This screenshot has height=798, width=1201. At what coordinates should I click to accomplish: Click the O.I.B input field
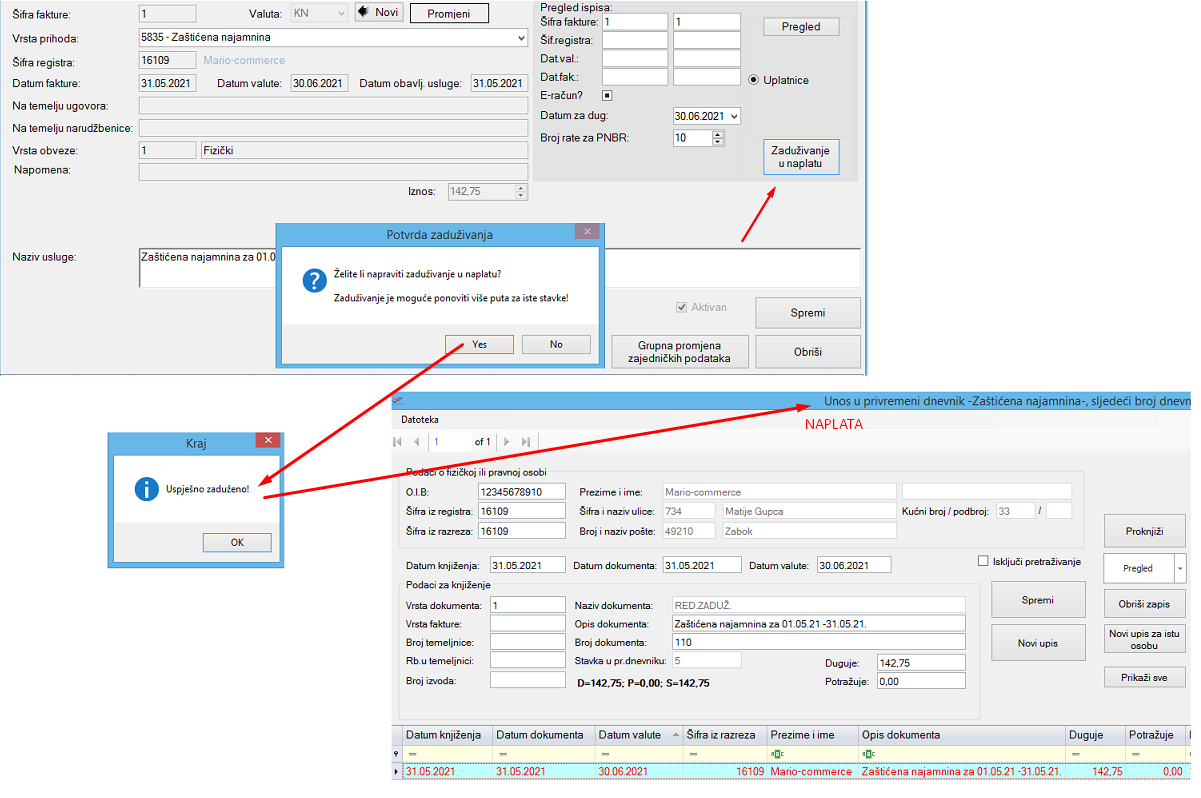coord(522,492)
